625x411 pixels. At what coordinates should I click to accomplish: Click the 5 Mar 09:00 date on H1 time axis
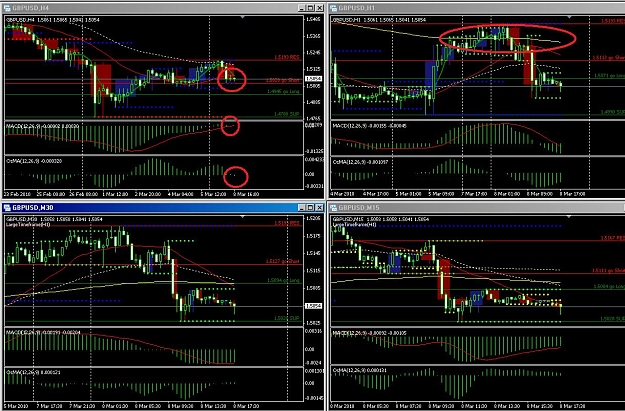(x=441, y=194)
